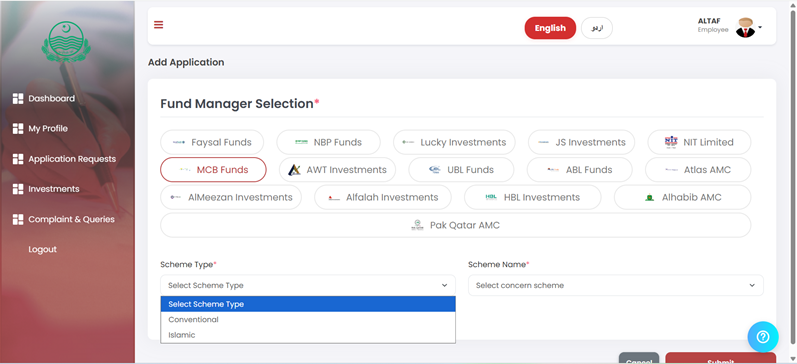
Task: Select HBL Investments fund manager
Action: pos(533,197)
